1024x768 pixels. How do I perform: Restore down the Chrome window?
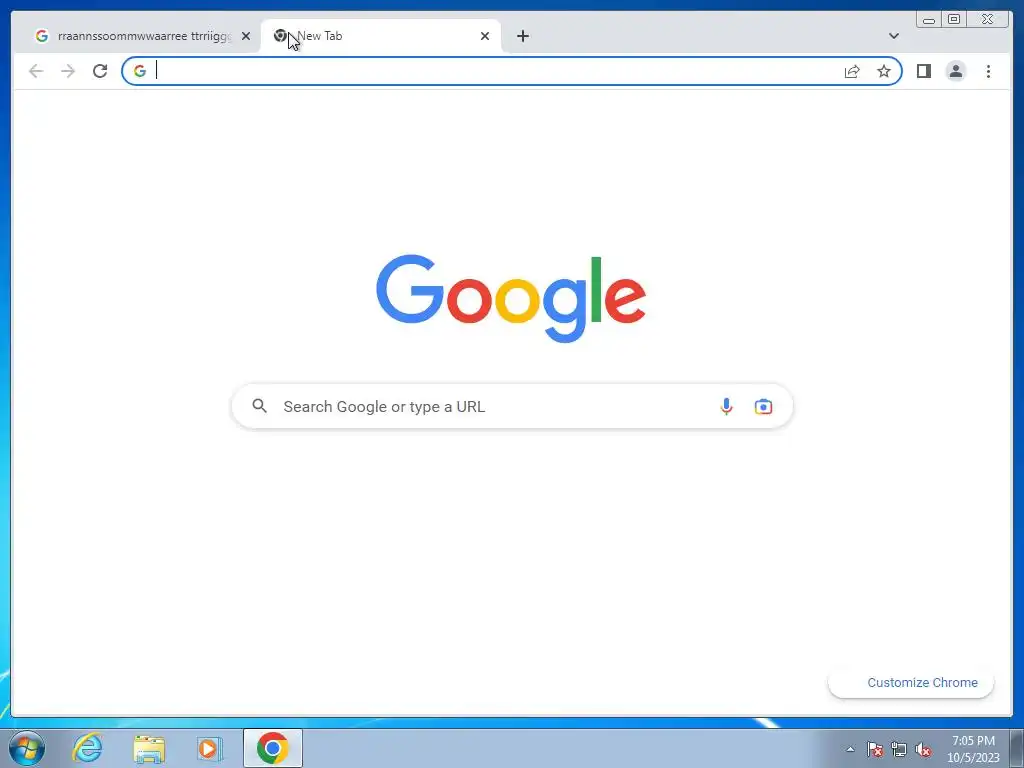[x=954, y=20]
